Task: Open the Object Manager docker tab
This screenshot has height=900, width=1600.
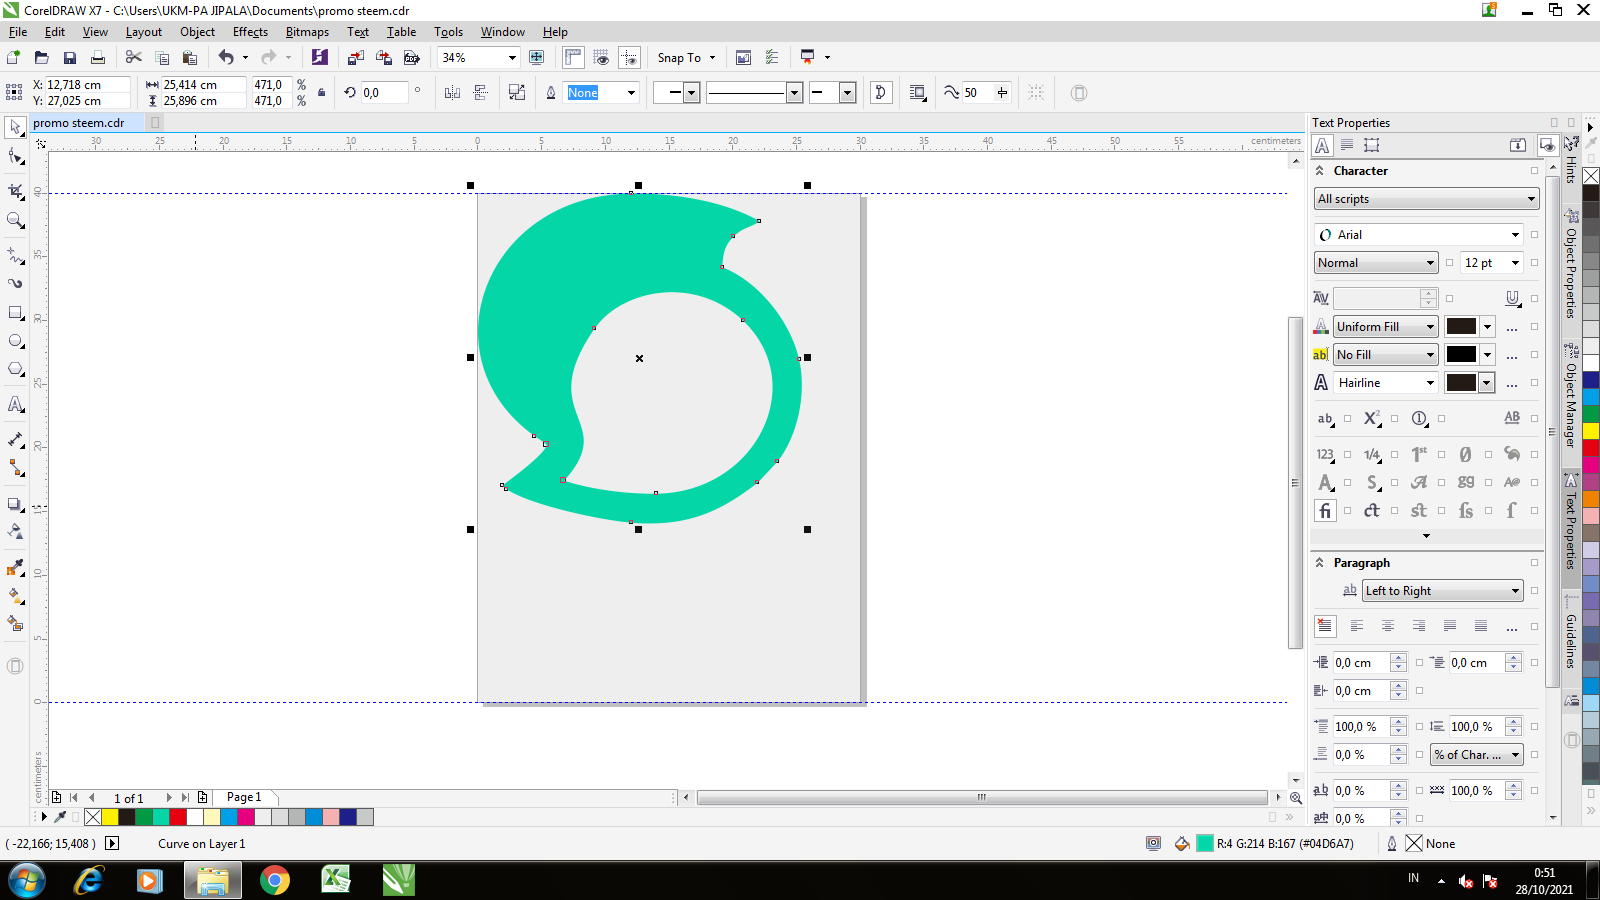Action: coord(1571,396)
